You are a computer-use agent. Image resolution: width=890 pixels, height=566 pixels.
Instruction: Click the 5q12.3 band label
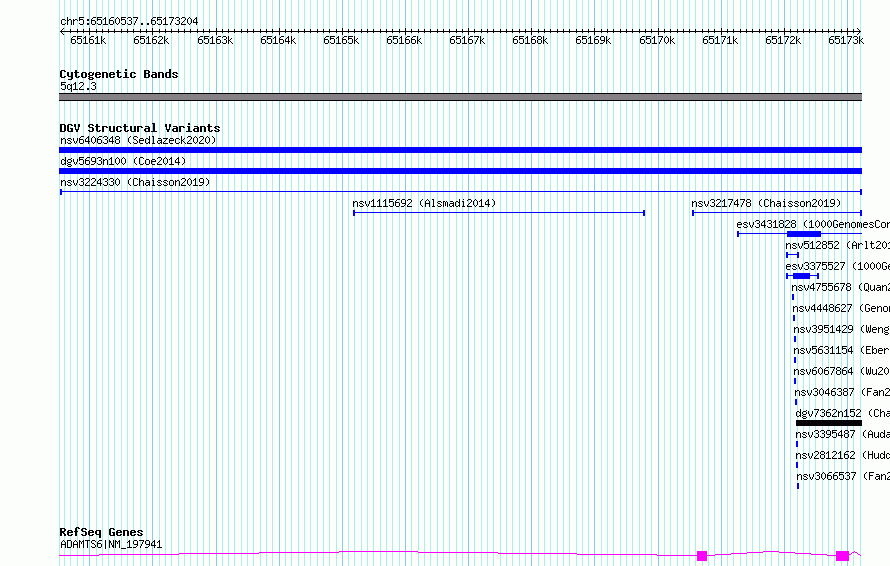tap(78, 86)
